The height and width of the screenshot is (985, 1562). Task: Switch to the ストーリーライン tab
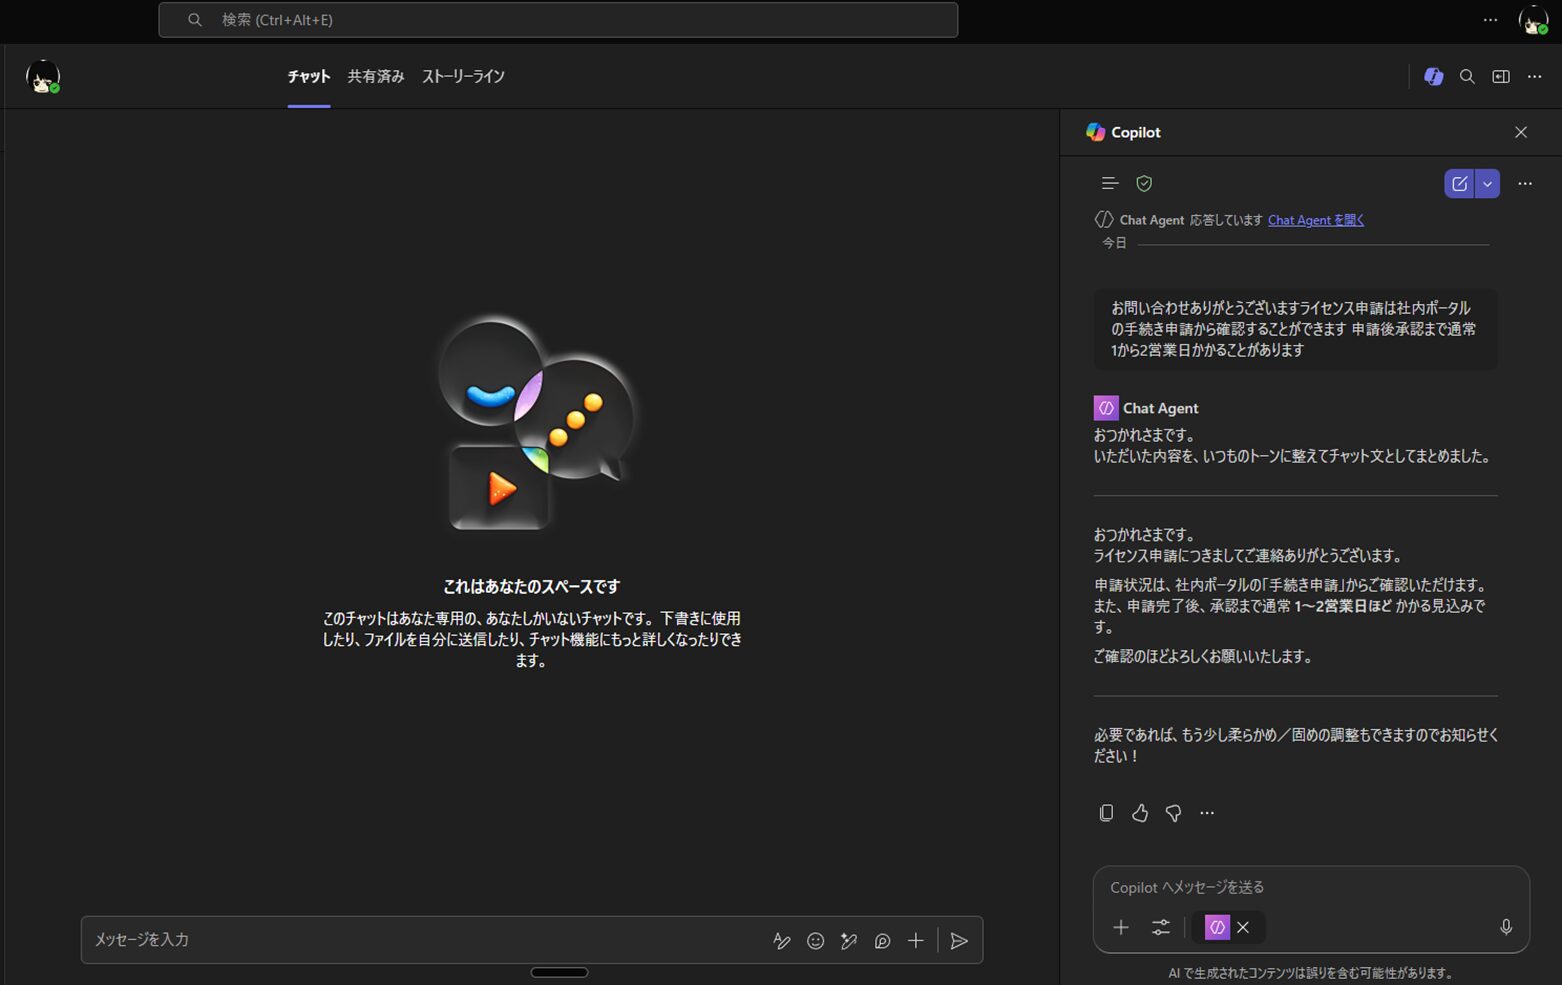[x=463, y=77]
